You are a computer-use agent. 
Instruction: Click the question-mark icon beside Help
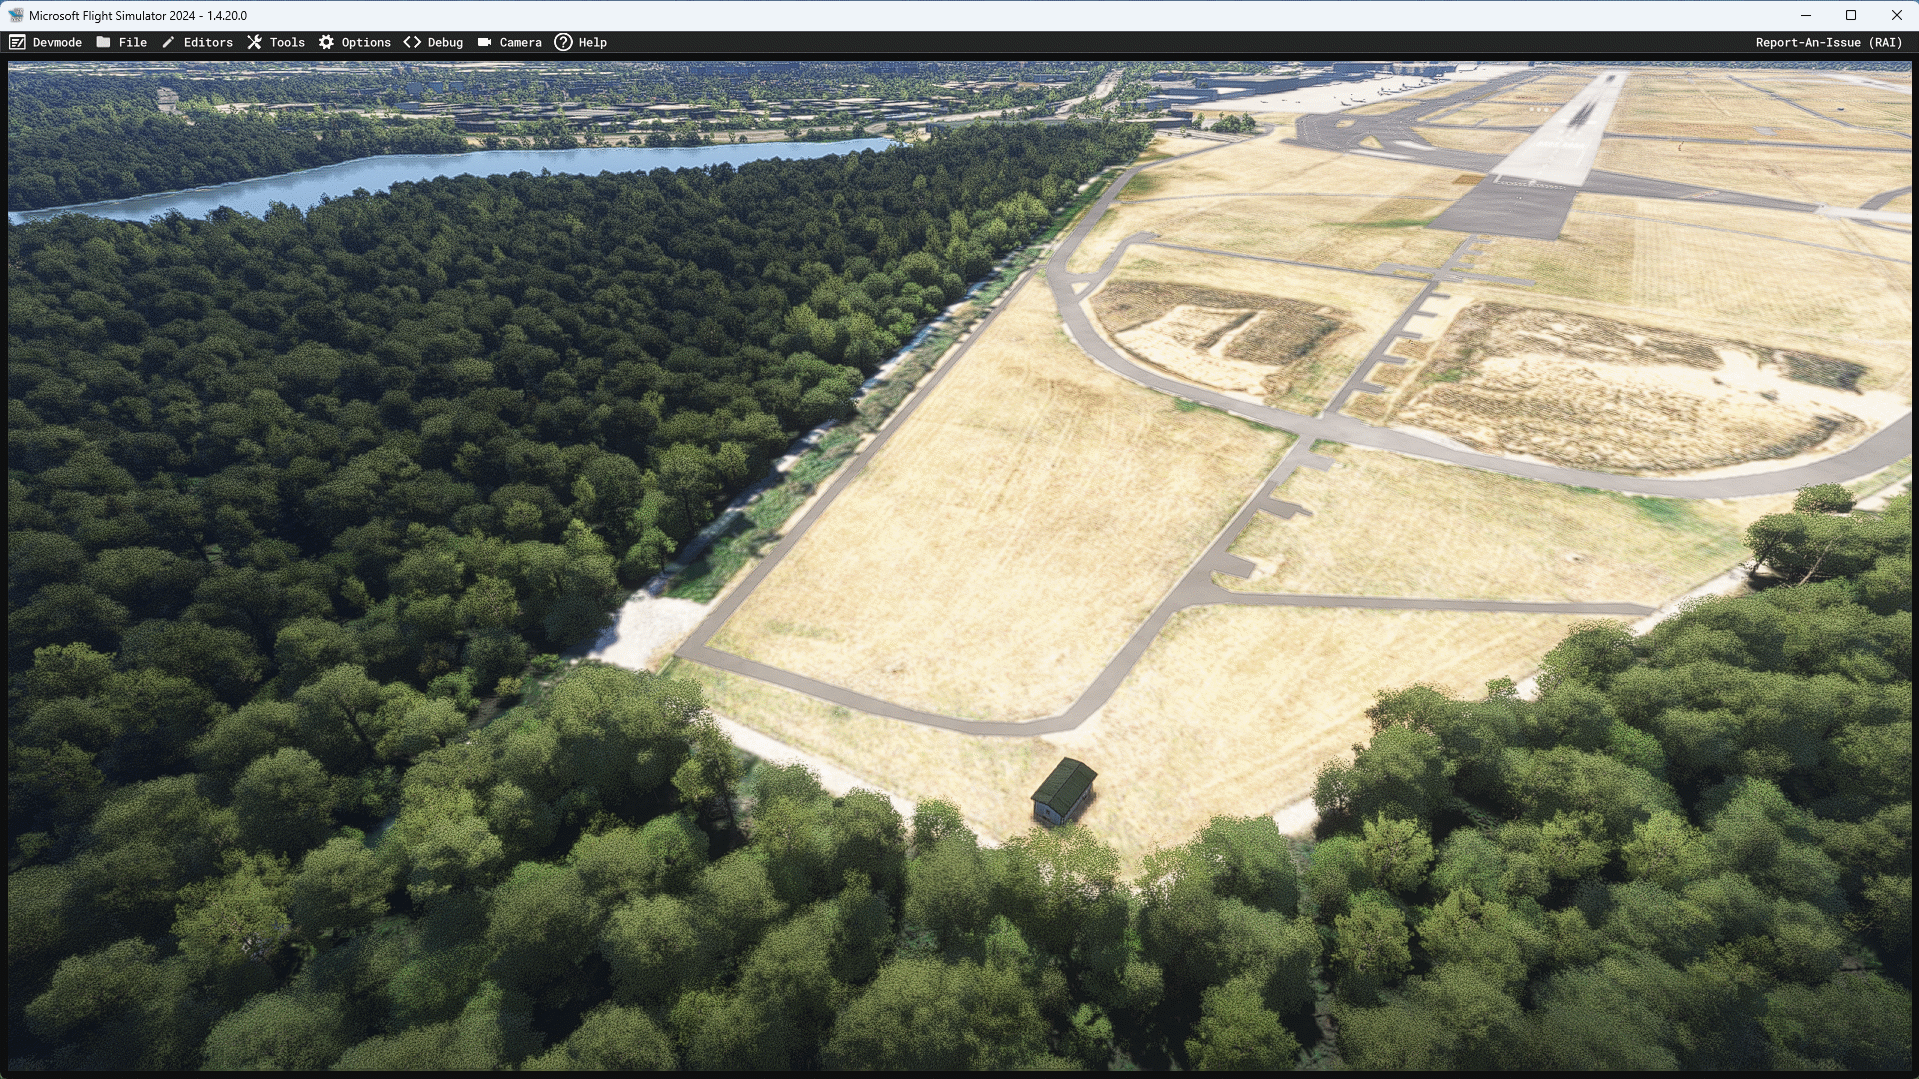pyautogui.click(x=562, y=42)
